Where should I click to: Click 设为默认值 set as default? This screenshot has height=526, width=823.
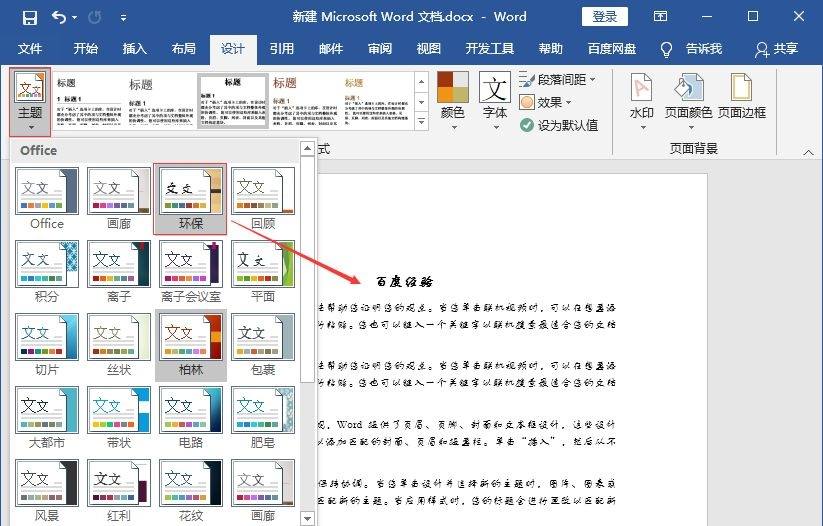pyautogui.click(x=558, y=125)
